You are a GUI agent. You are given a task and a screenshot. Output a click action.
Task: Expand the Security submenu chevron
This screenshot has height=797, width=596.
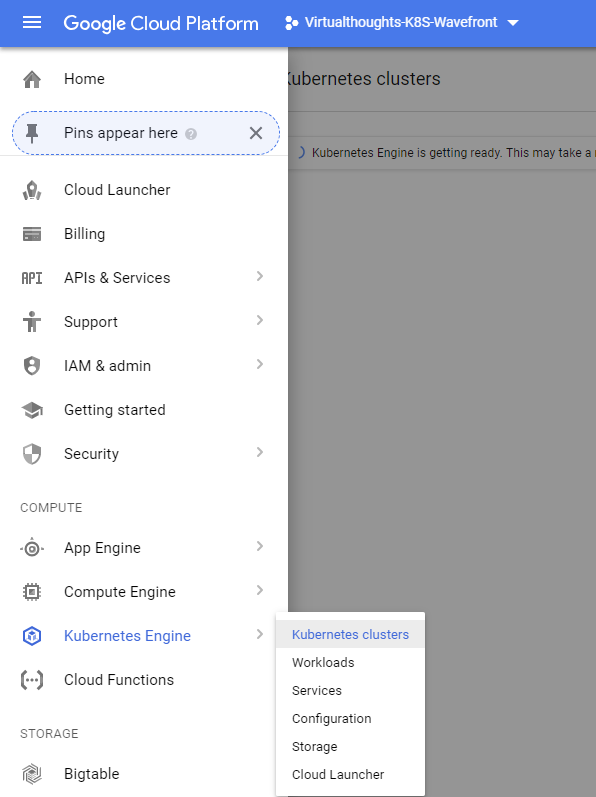260,452
